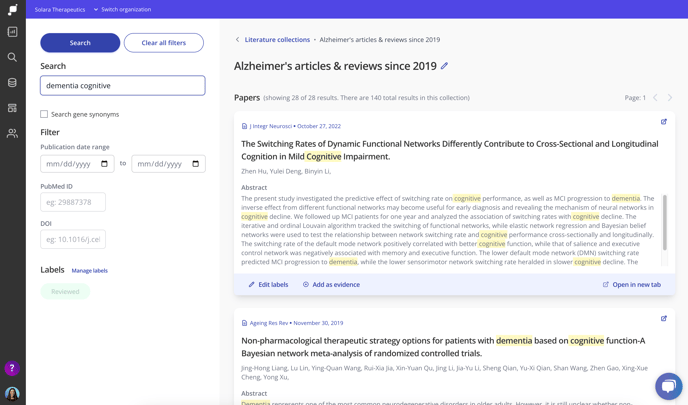Click Add as evidence on first paper

tap(331, 284)
